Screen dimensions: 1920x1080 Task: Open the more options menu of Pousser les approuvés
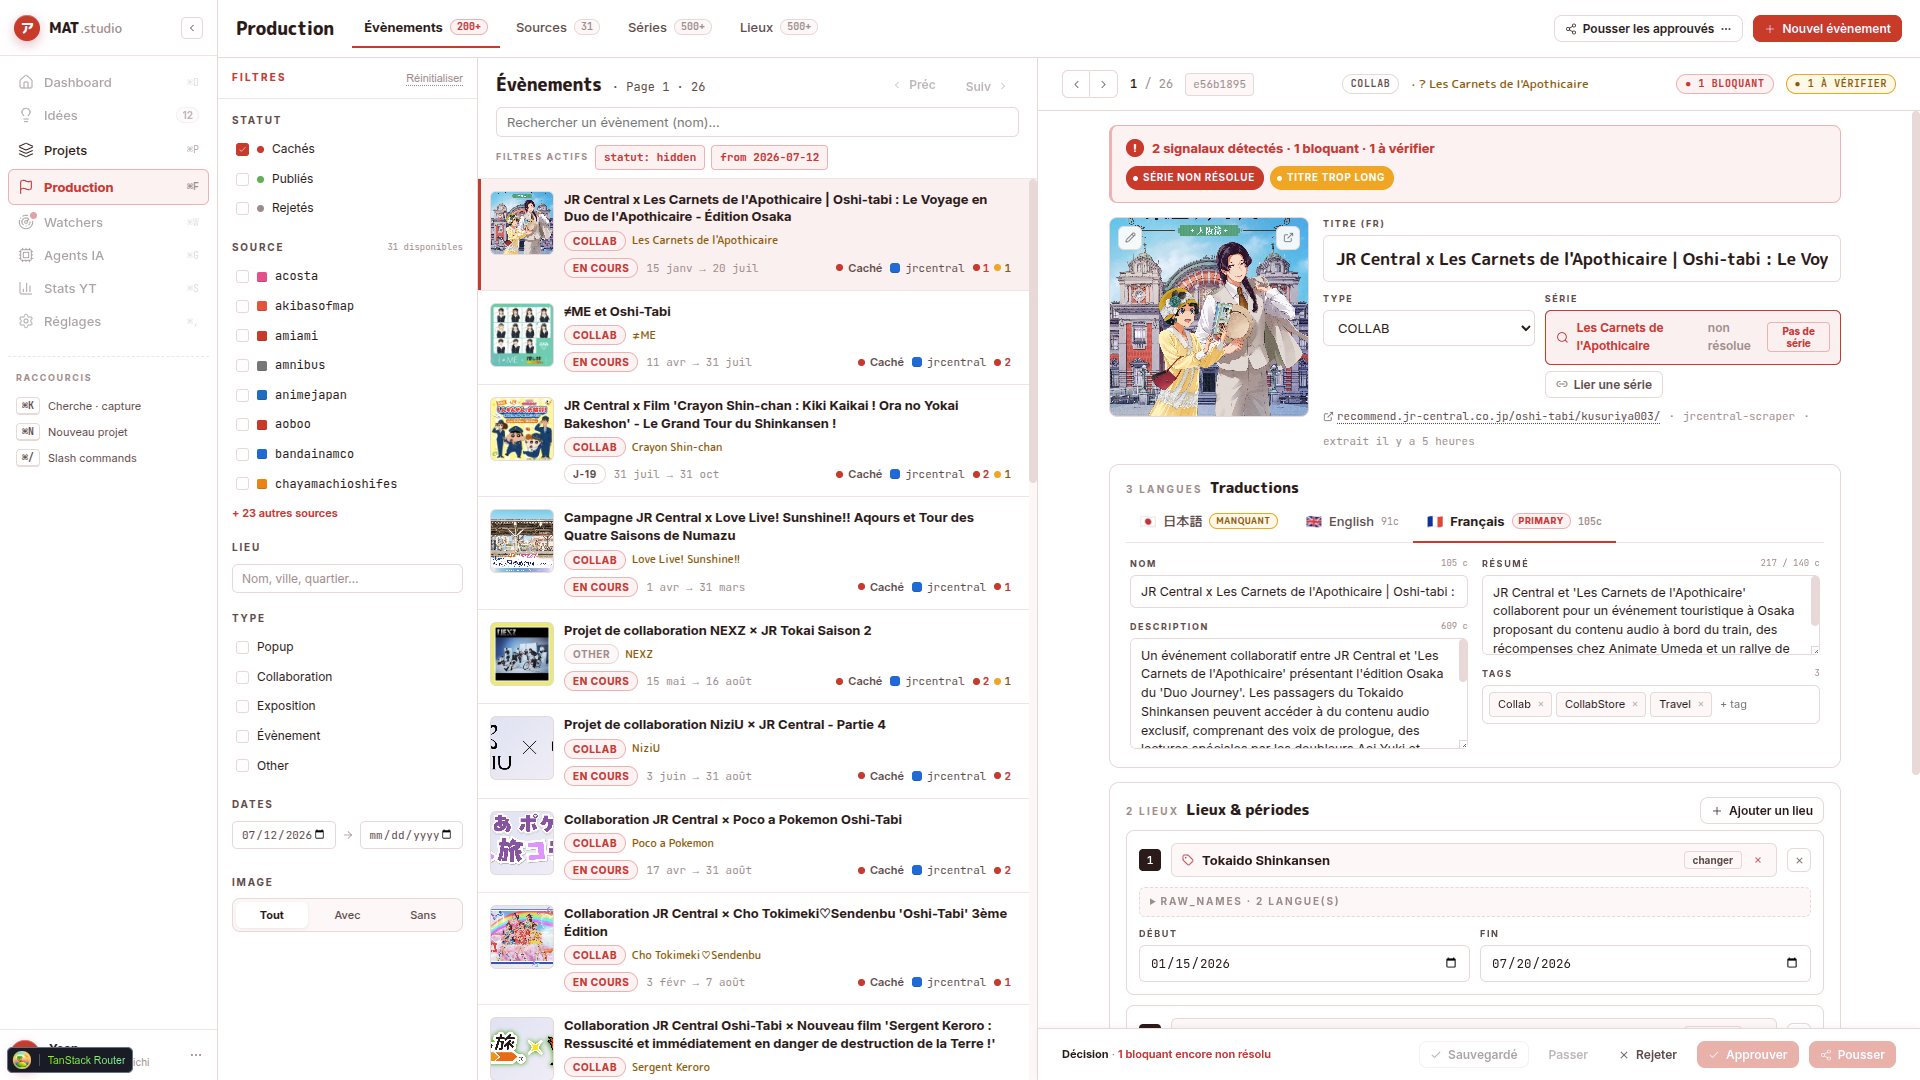(x=1726, y=28)
